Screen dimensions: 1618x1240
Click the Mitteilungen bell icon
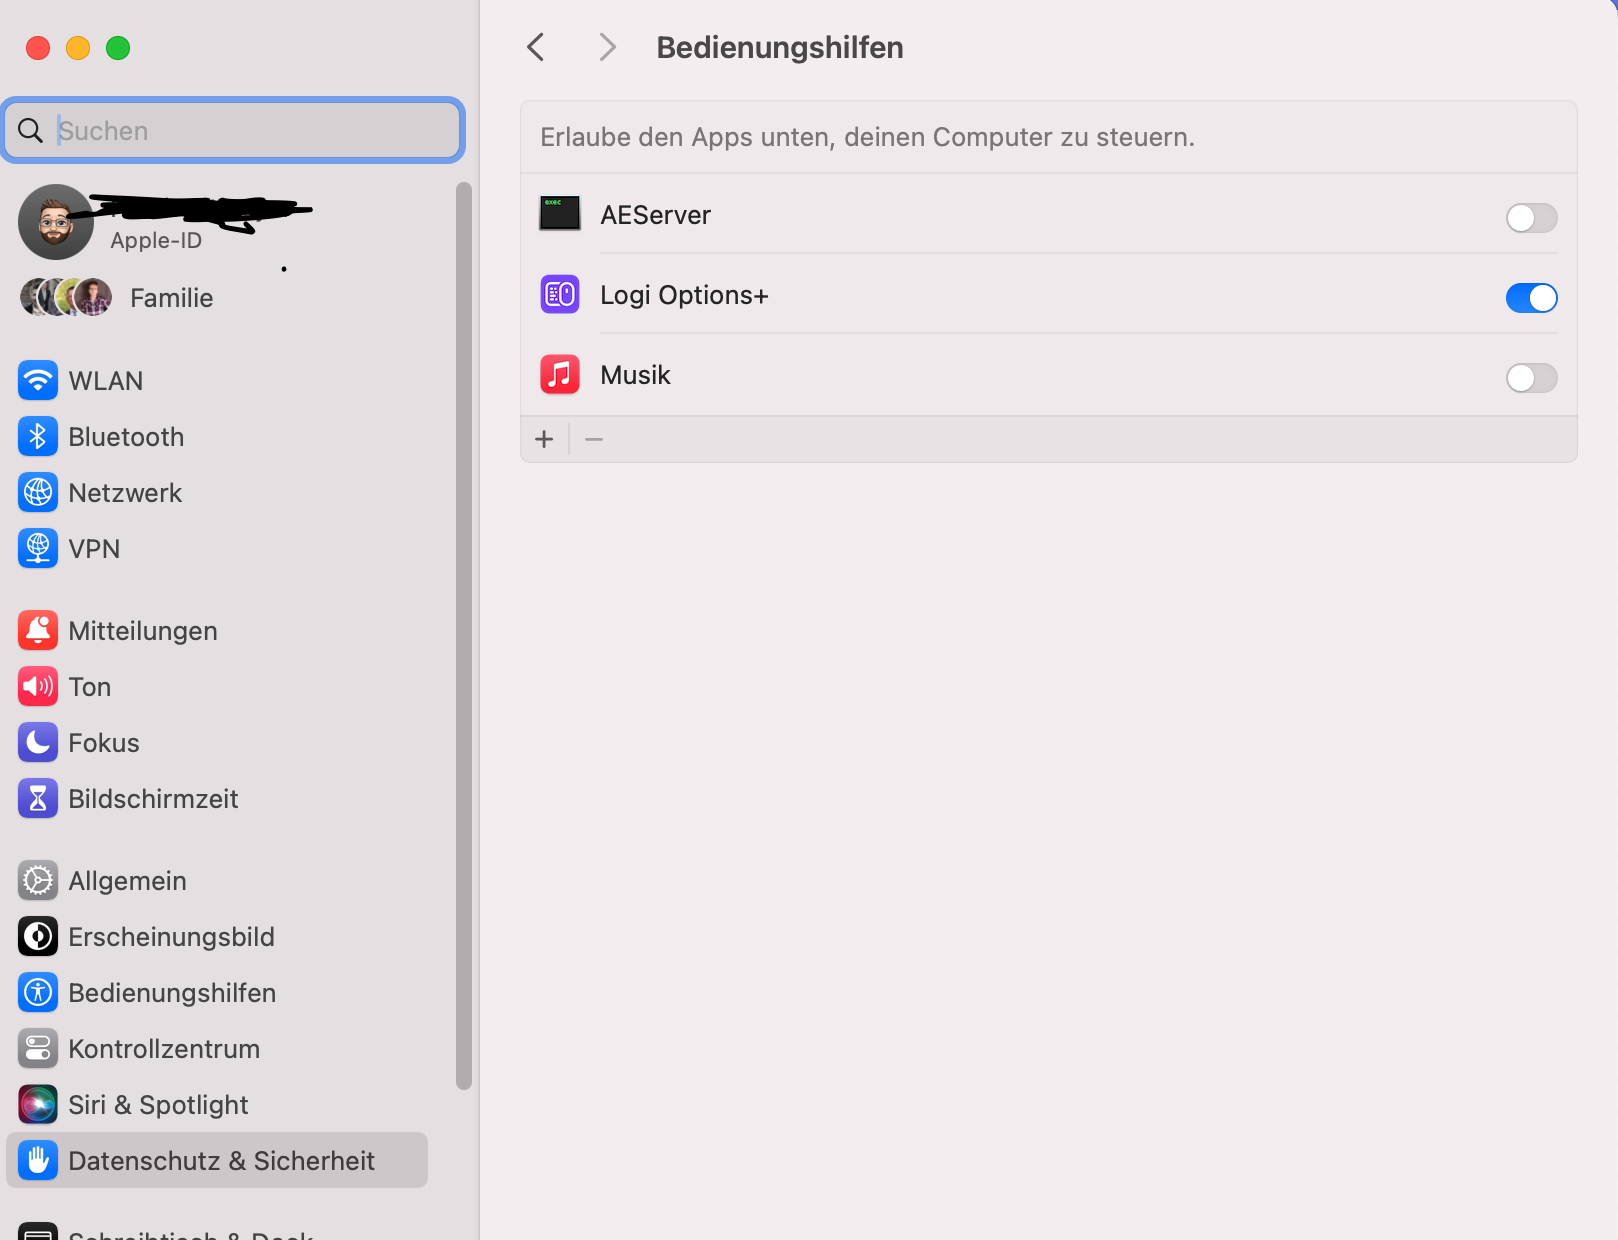click(x=38, y=631)
